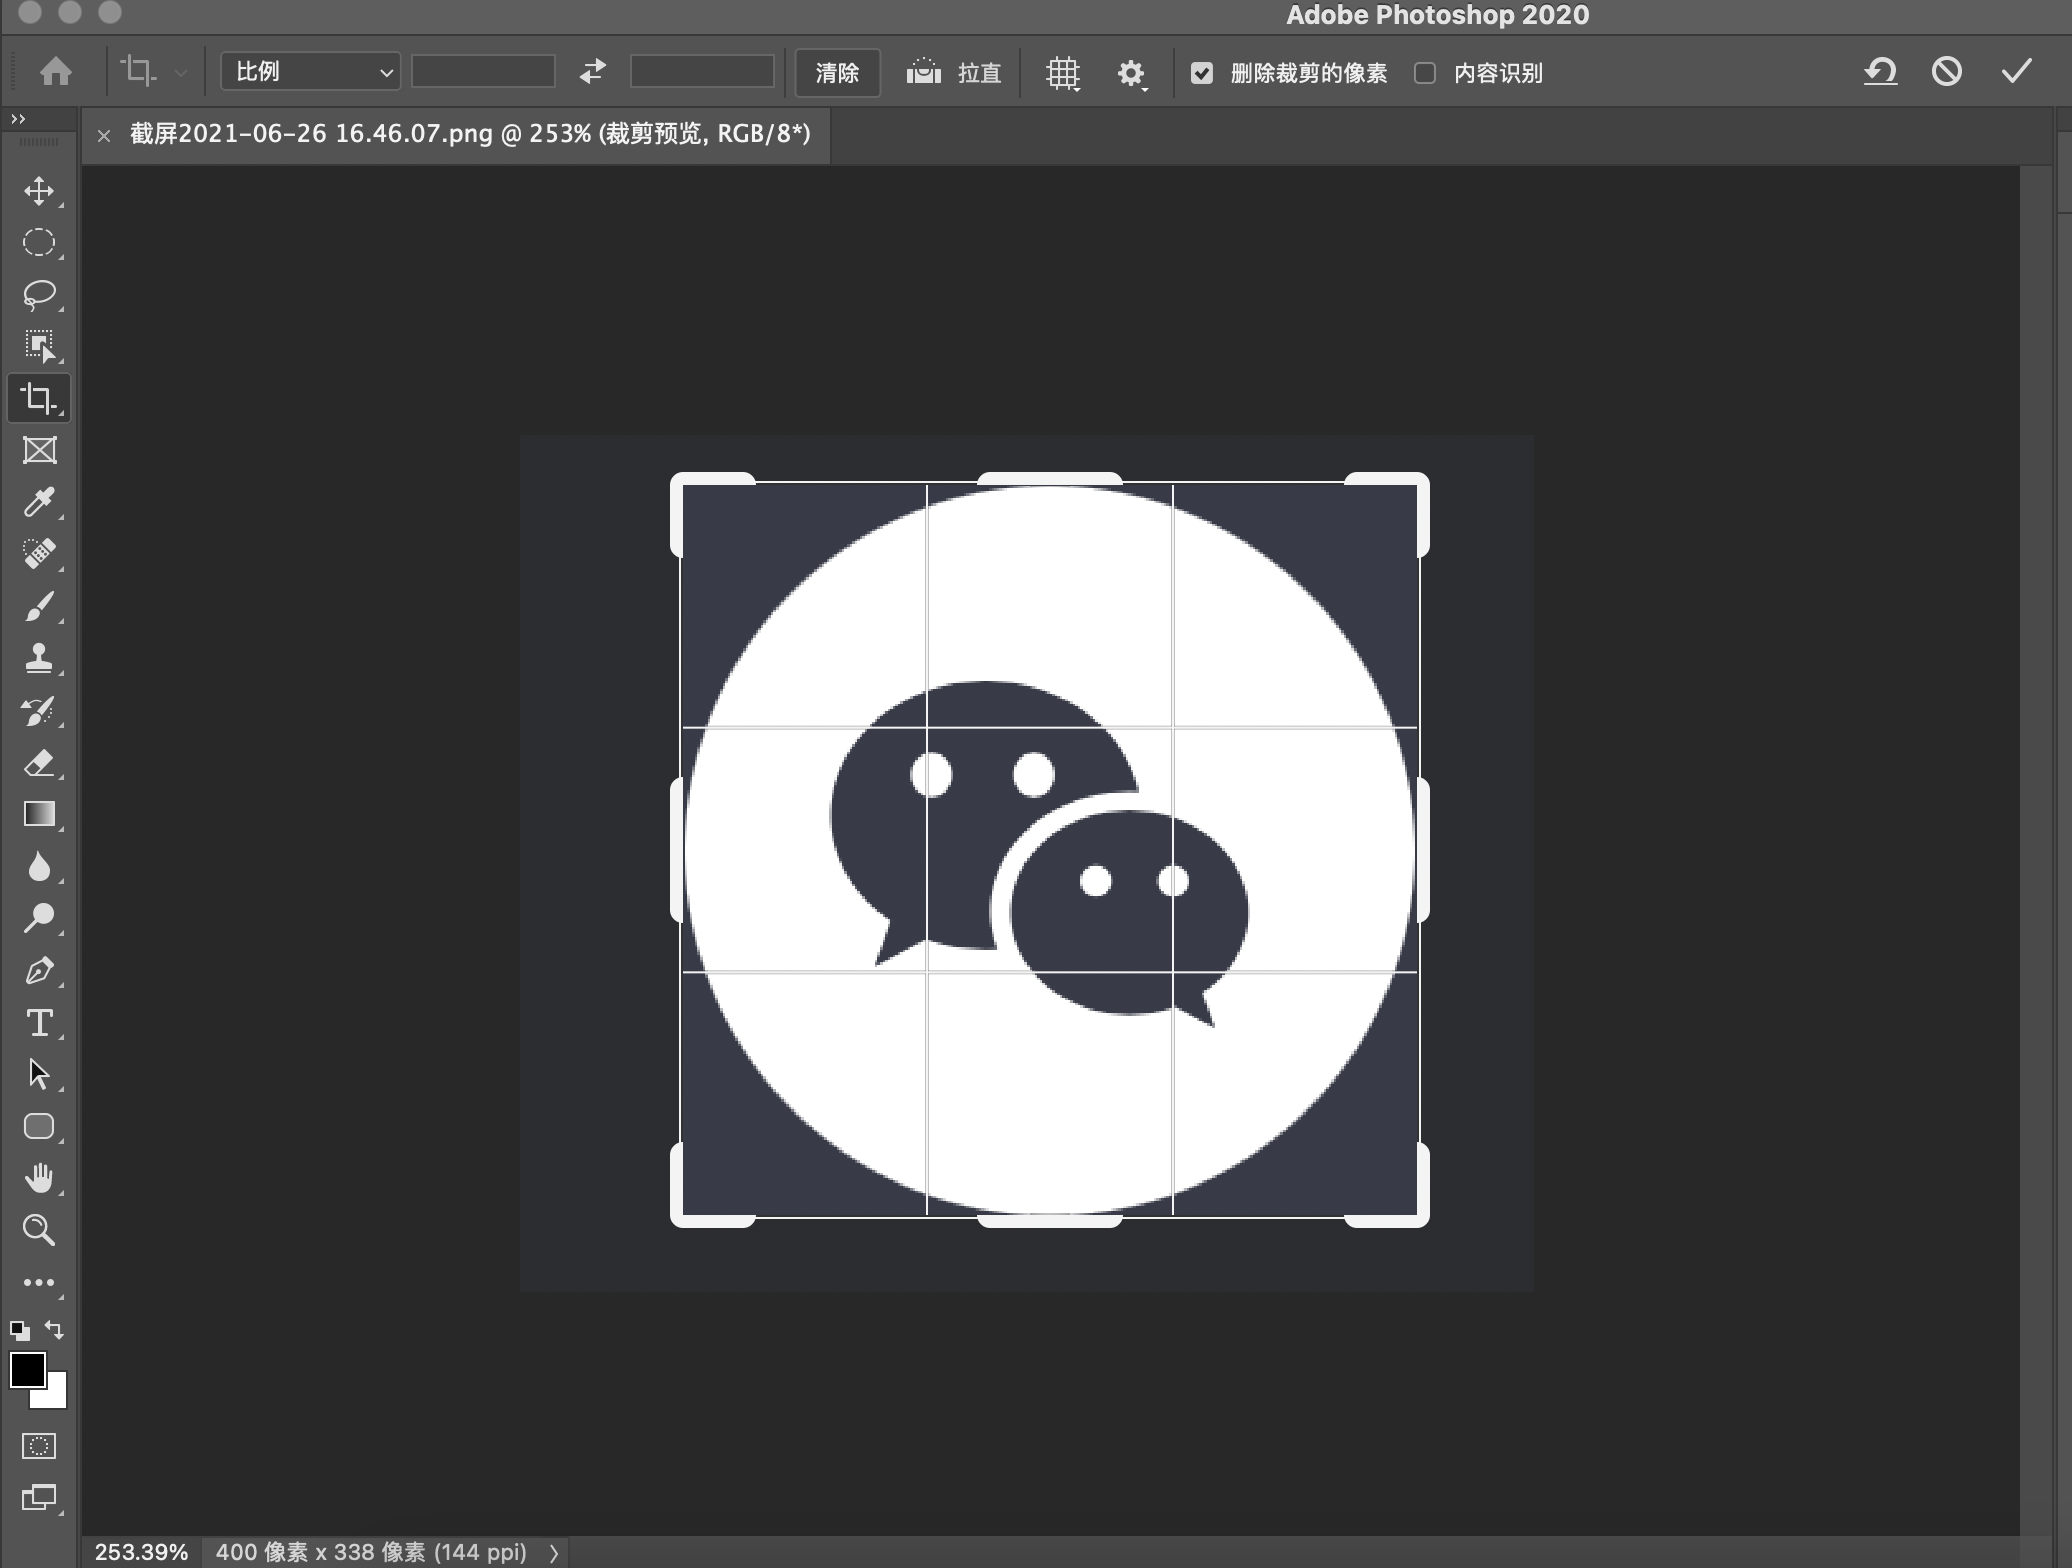Select the Gradient tool

(39, 814)
